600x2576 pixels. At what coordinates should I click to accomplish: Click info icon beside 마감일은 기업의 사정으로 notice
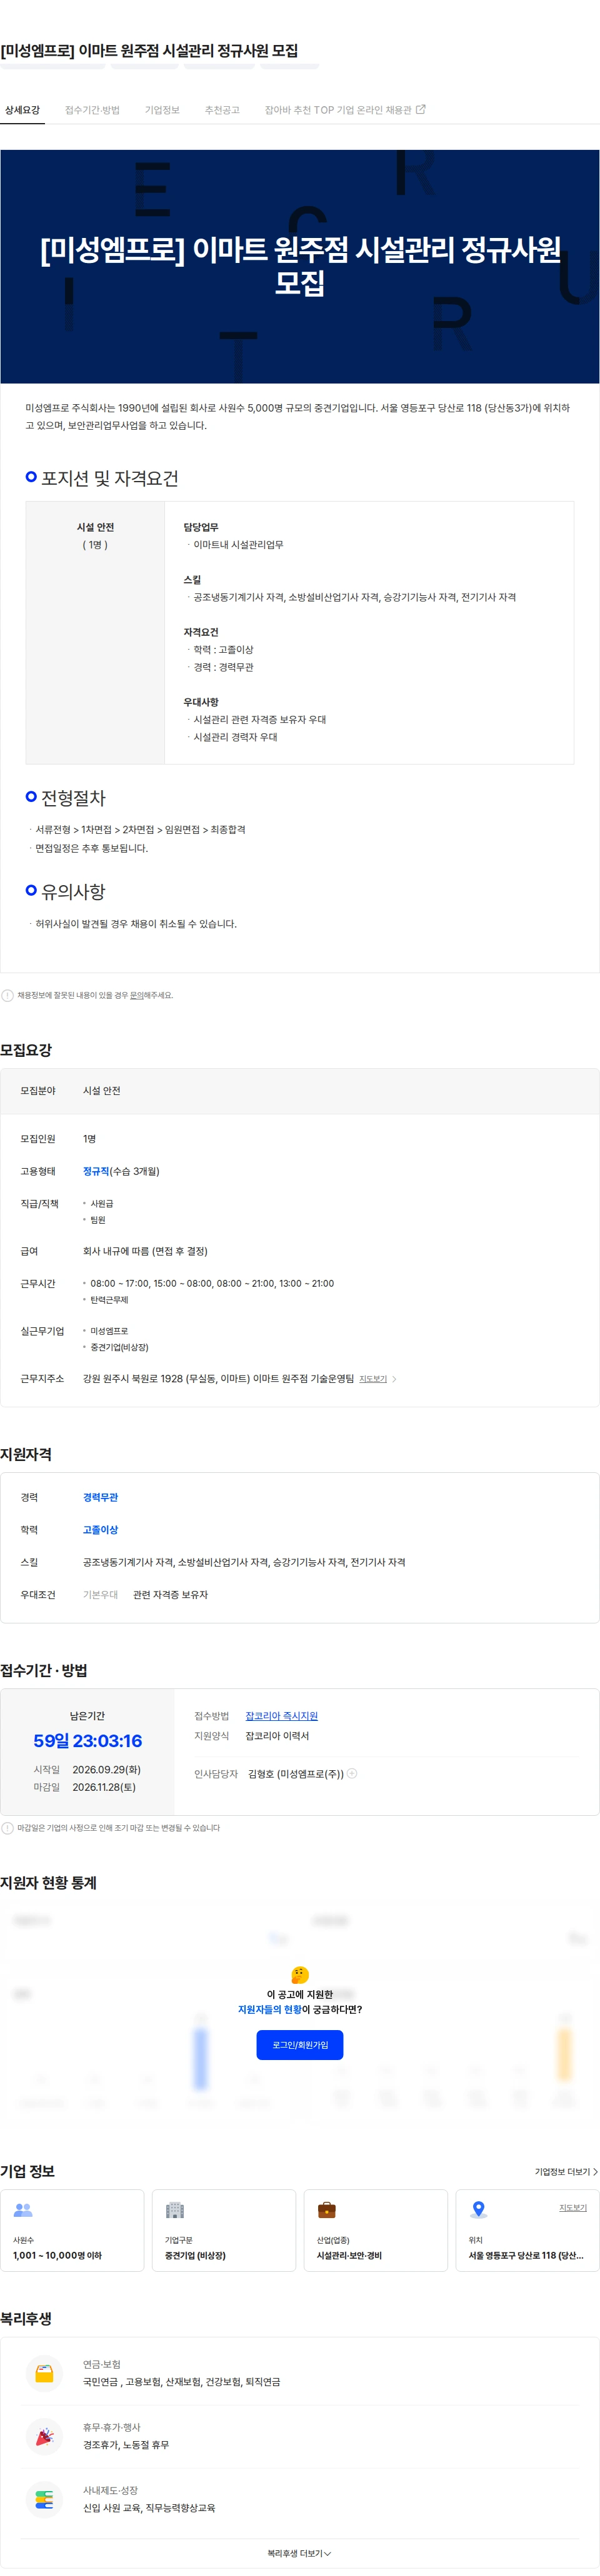click(x=8, y=1828)
